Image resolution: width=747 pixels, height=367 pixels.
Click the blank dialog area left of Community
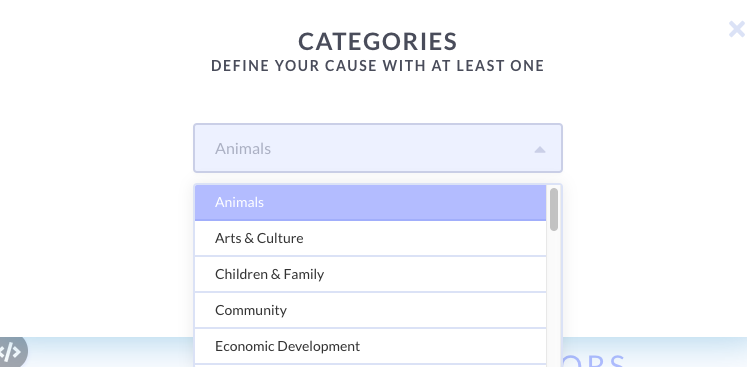[x=95, y=310]
